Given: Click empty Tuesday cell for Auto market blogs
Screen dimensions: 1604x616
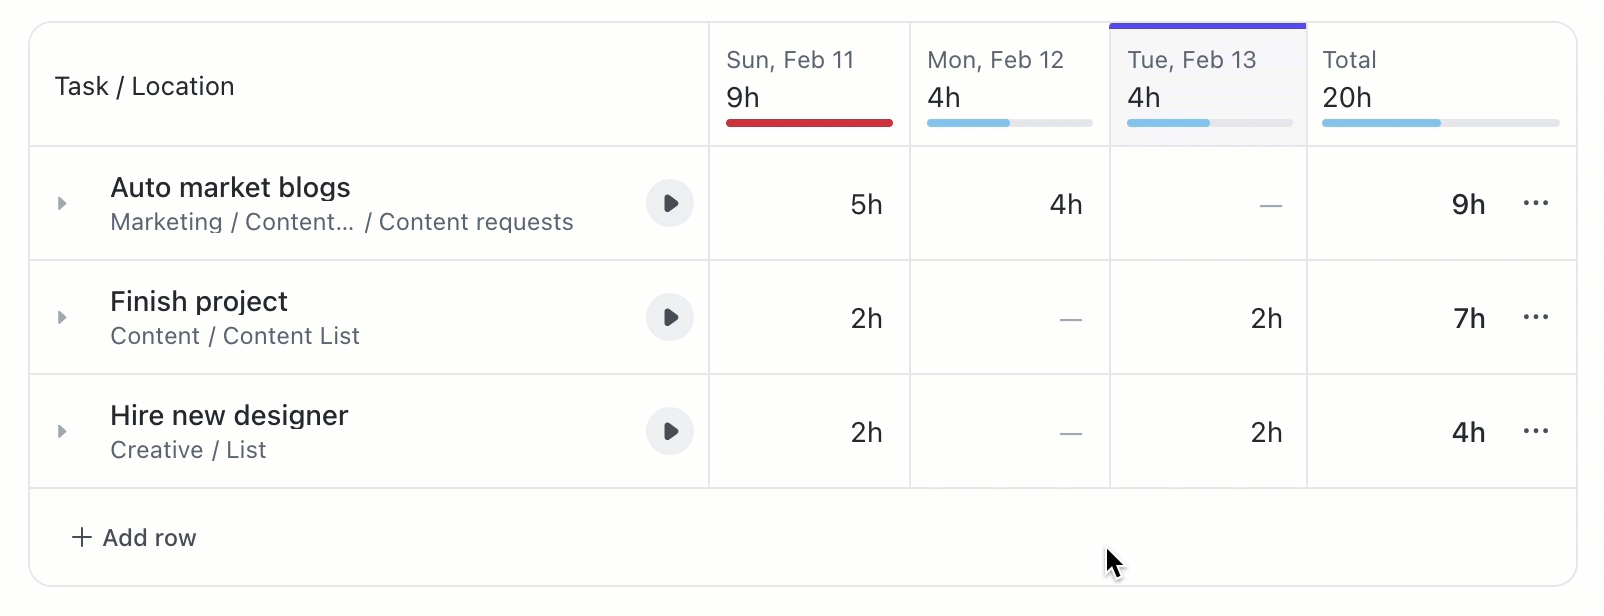Looking at the screenshot, I should [1210, 205].
